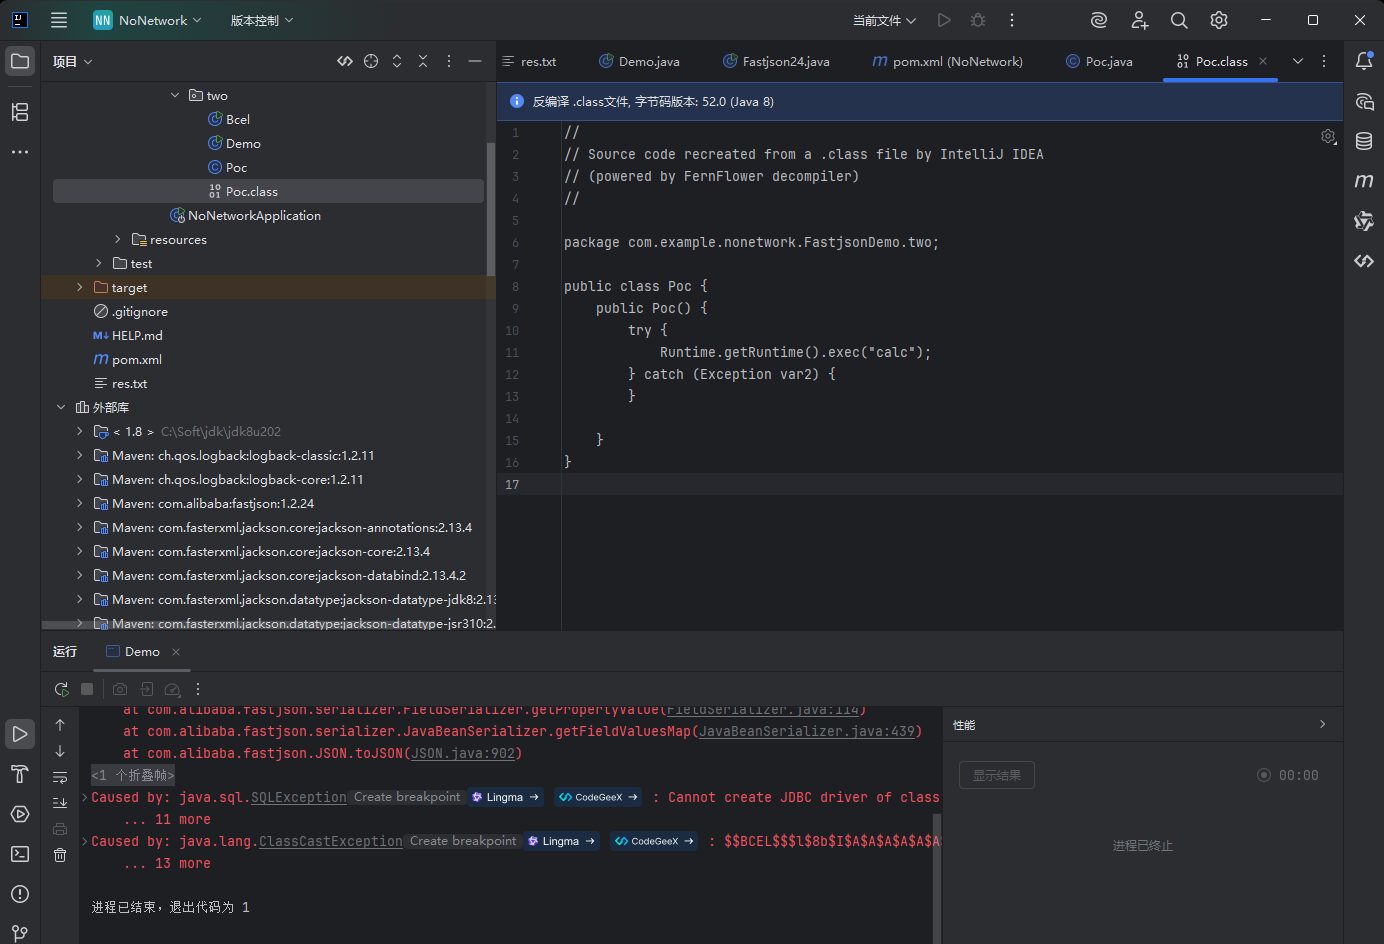Open project panel options menu
Image resolution: width=1384 pixels, height=944 pixels.
[x=449, y=61]
